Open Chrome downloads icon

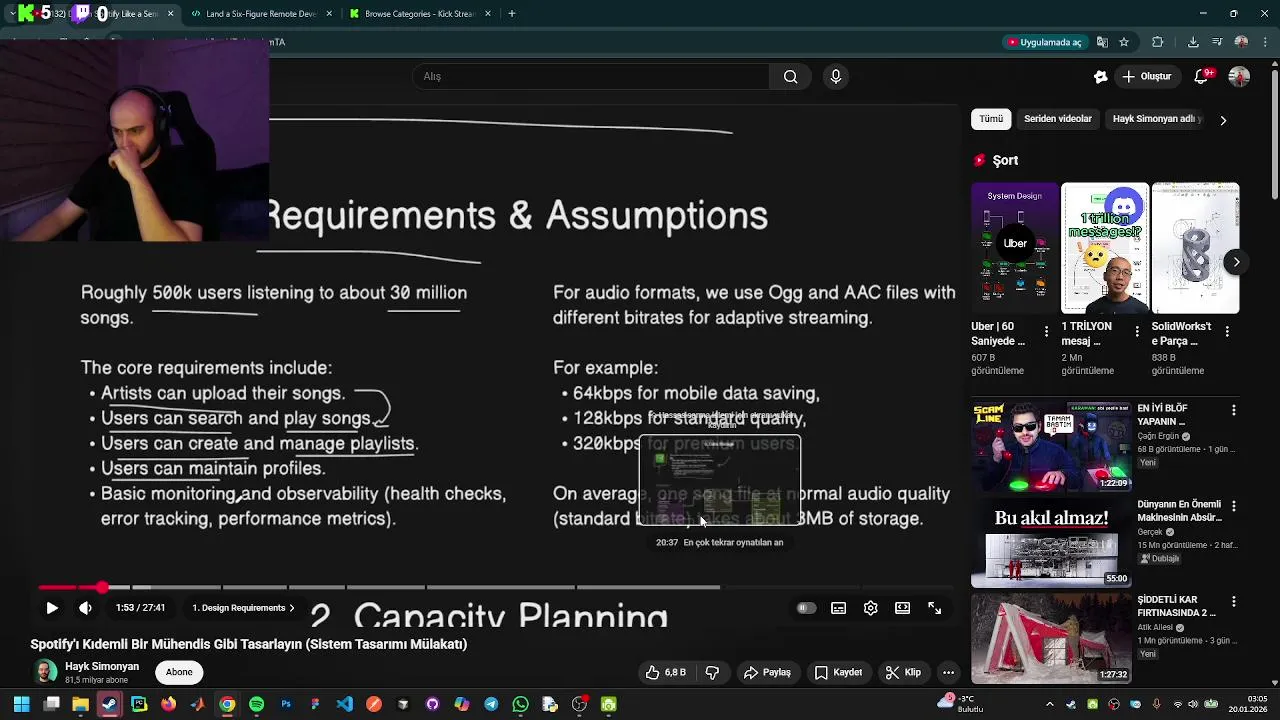pyautogui.click(x=1193, y=42)
